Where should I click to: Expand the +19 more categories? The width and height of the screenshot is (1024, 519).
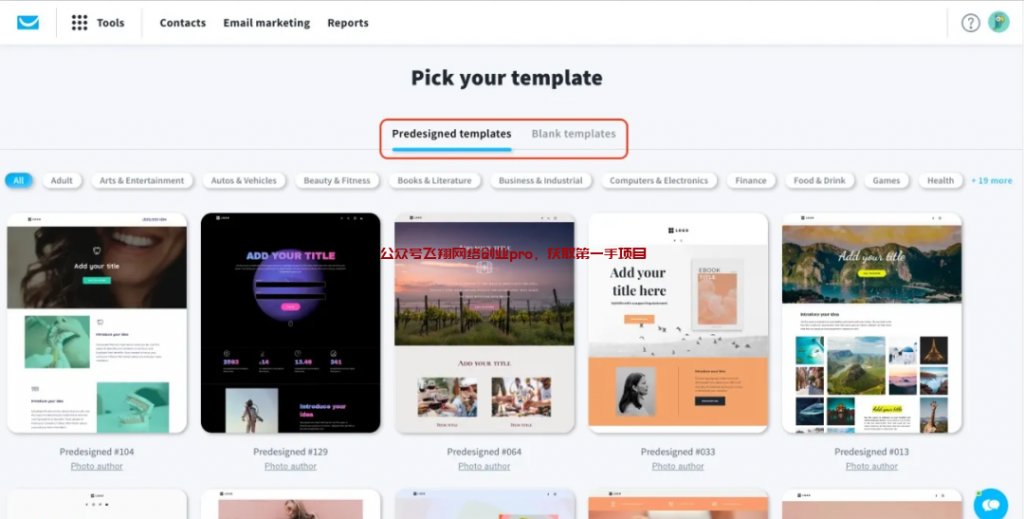991,181
